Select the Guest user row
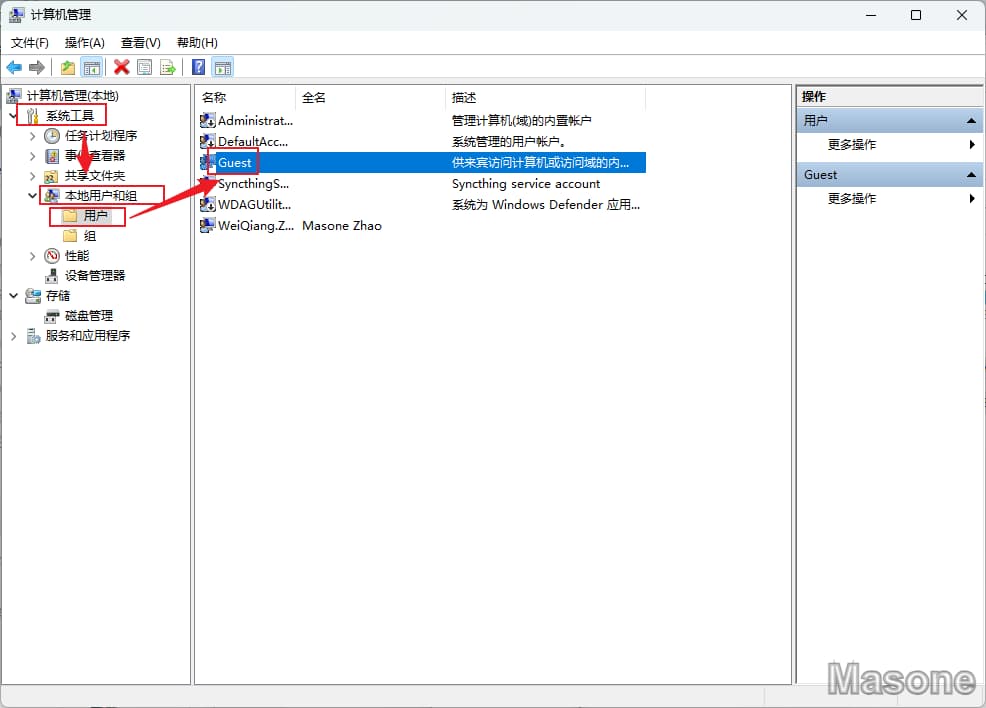Viewport: 986px width, 708px height. 422,162
